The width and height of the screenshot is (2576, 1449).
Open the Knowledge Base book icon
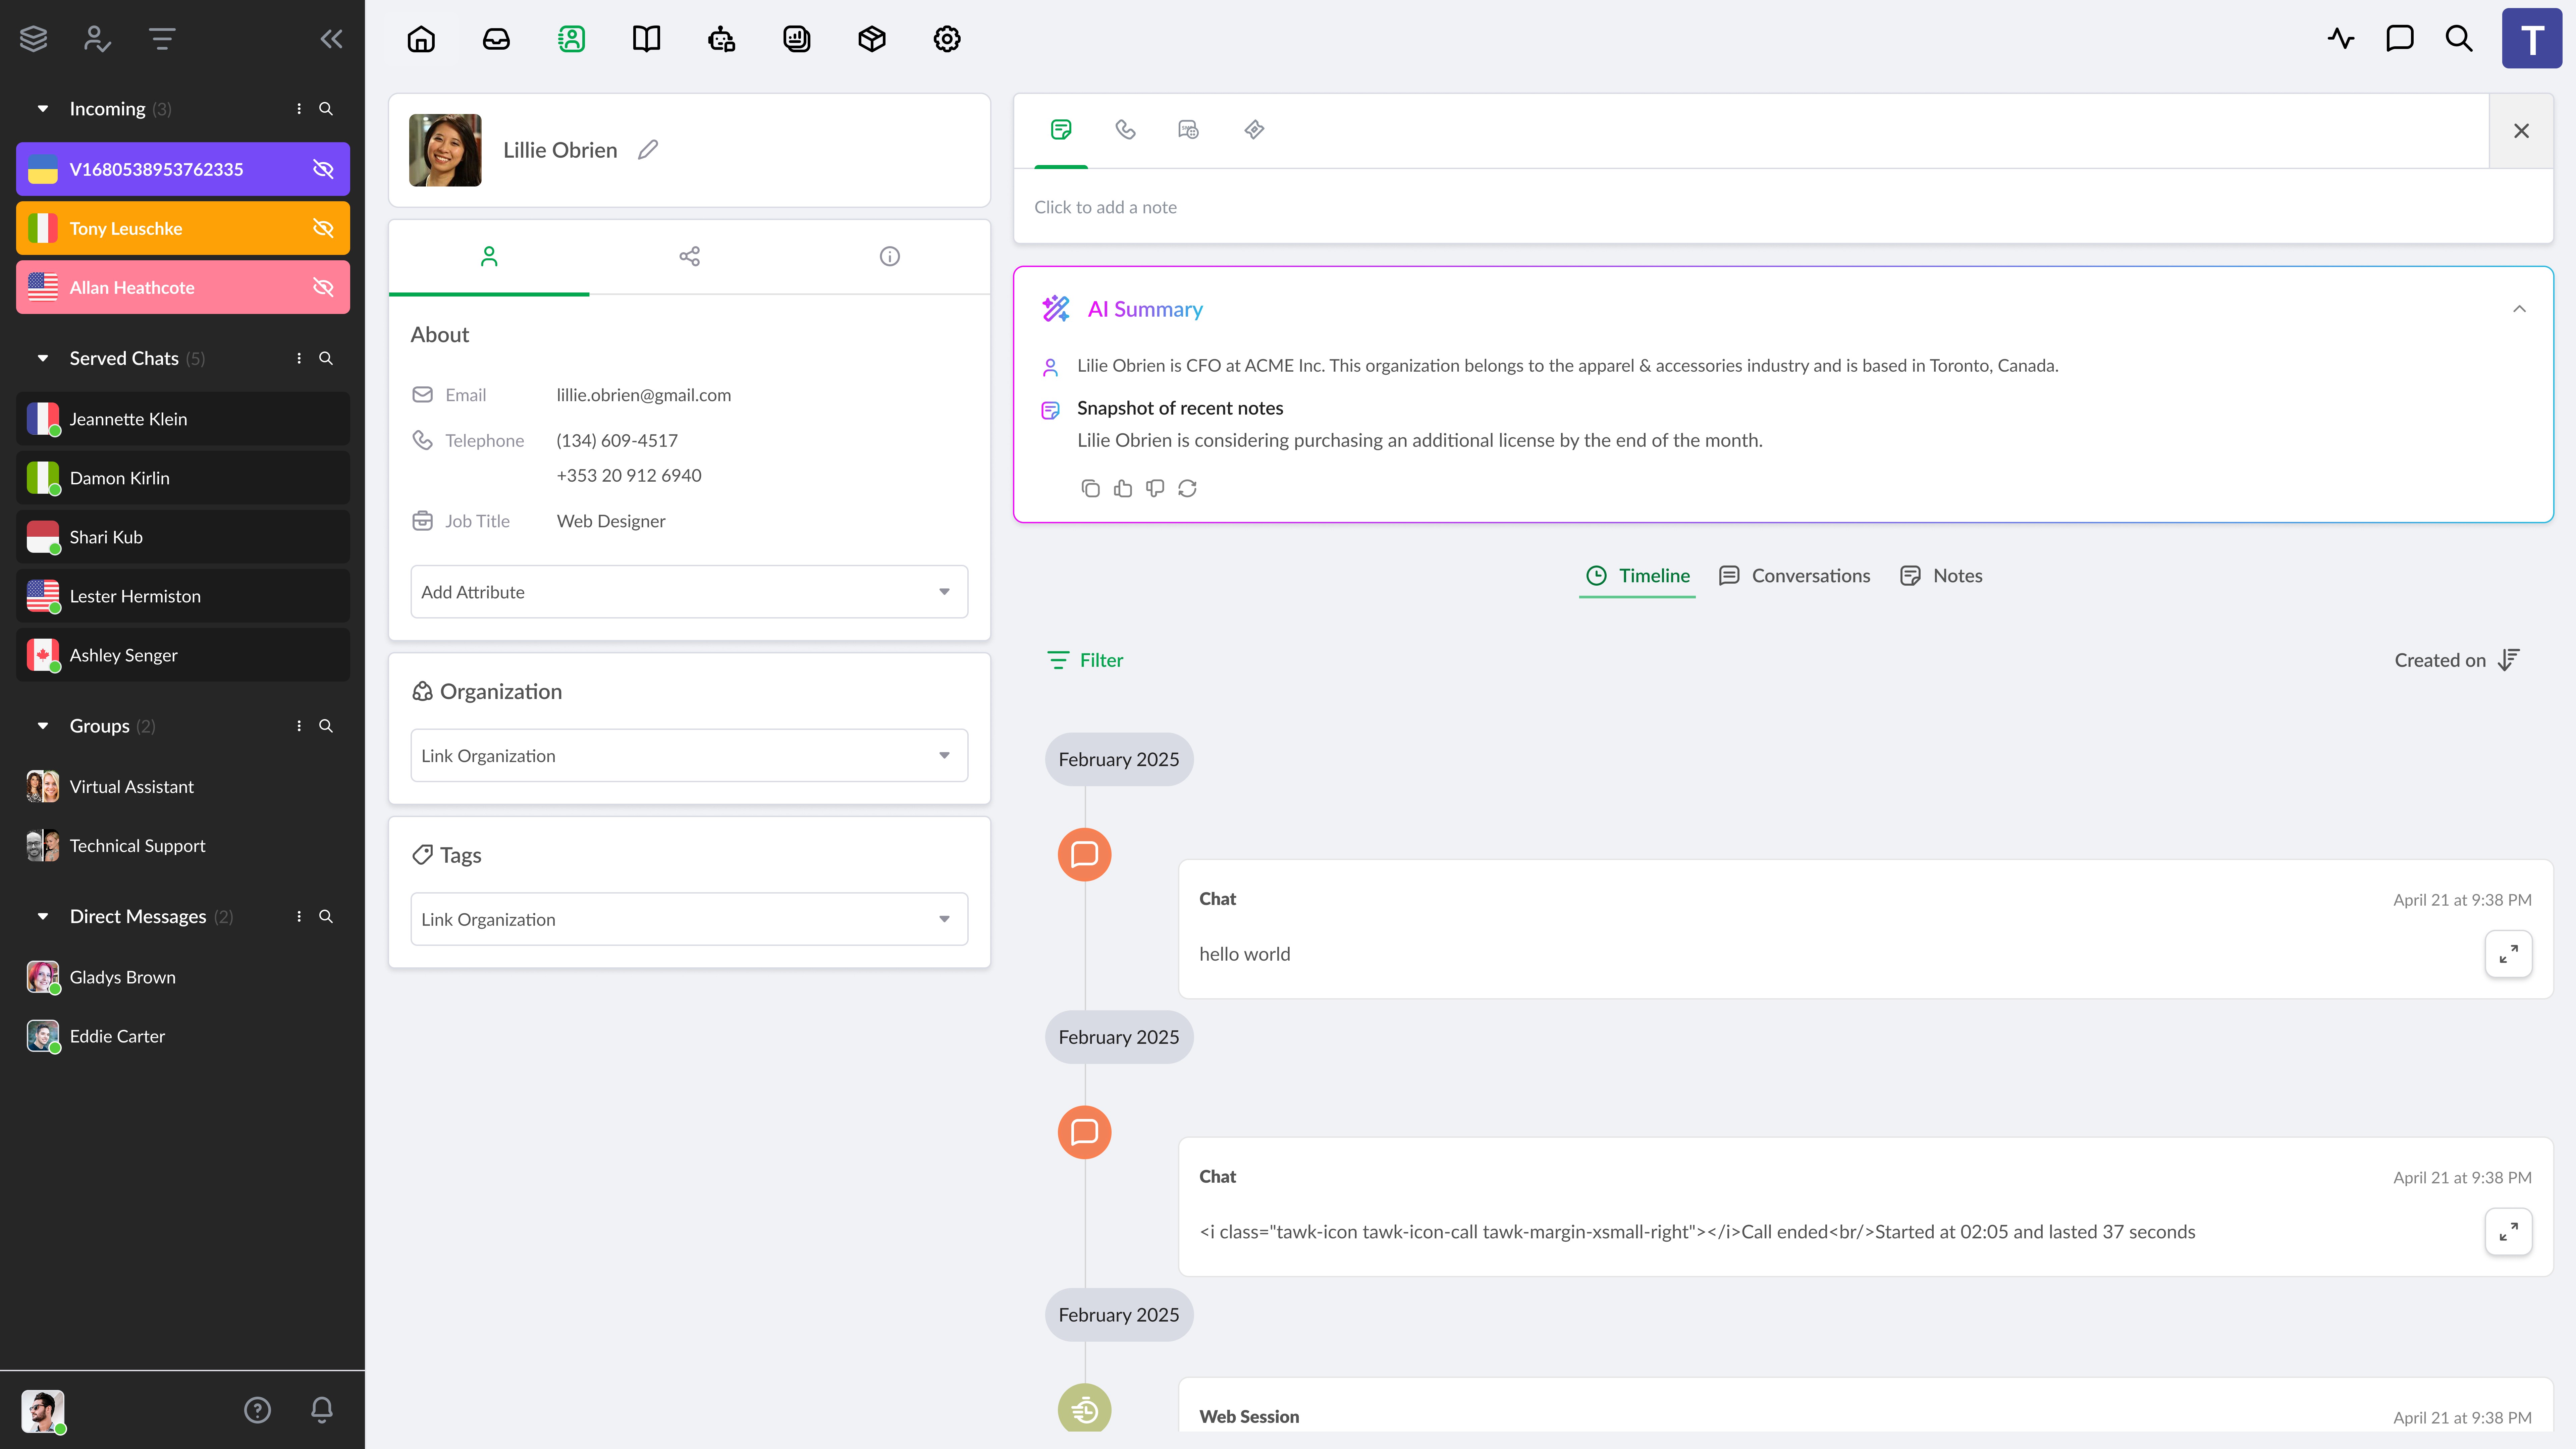646,39
